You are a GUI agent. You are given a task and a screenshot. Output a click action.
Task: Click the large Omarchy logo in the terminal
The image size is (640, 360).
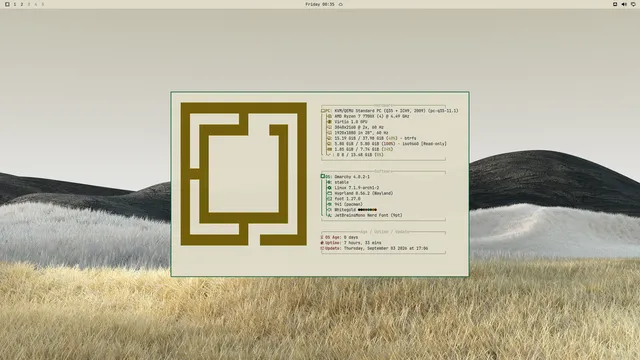[x=244, y=174]
